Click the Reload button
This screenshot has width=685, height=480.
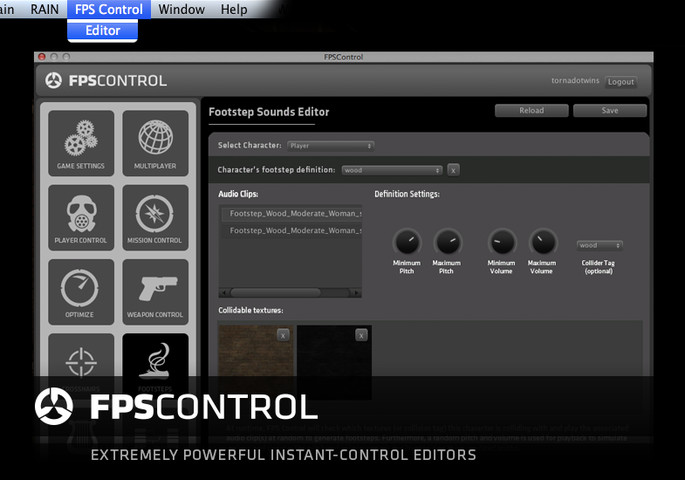[x=531, y=111]
